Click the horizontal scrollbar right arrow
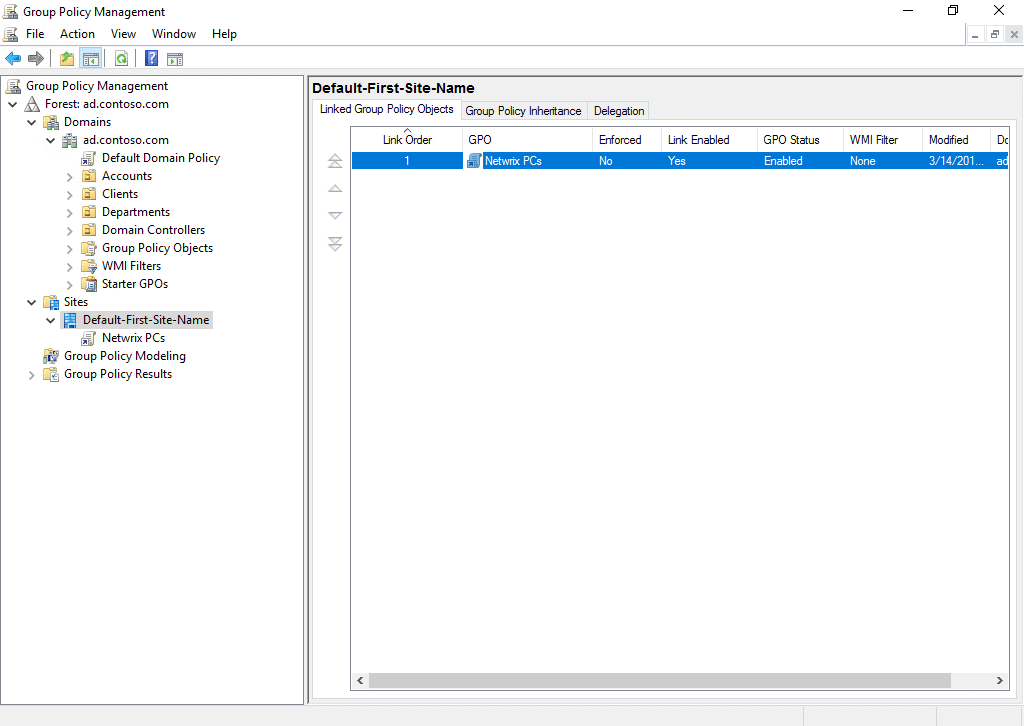1024x726 pixels. tap(999, 680)
